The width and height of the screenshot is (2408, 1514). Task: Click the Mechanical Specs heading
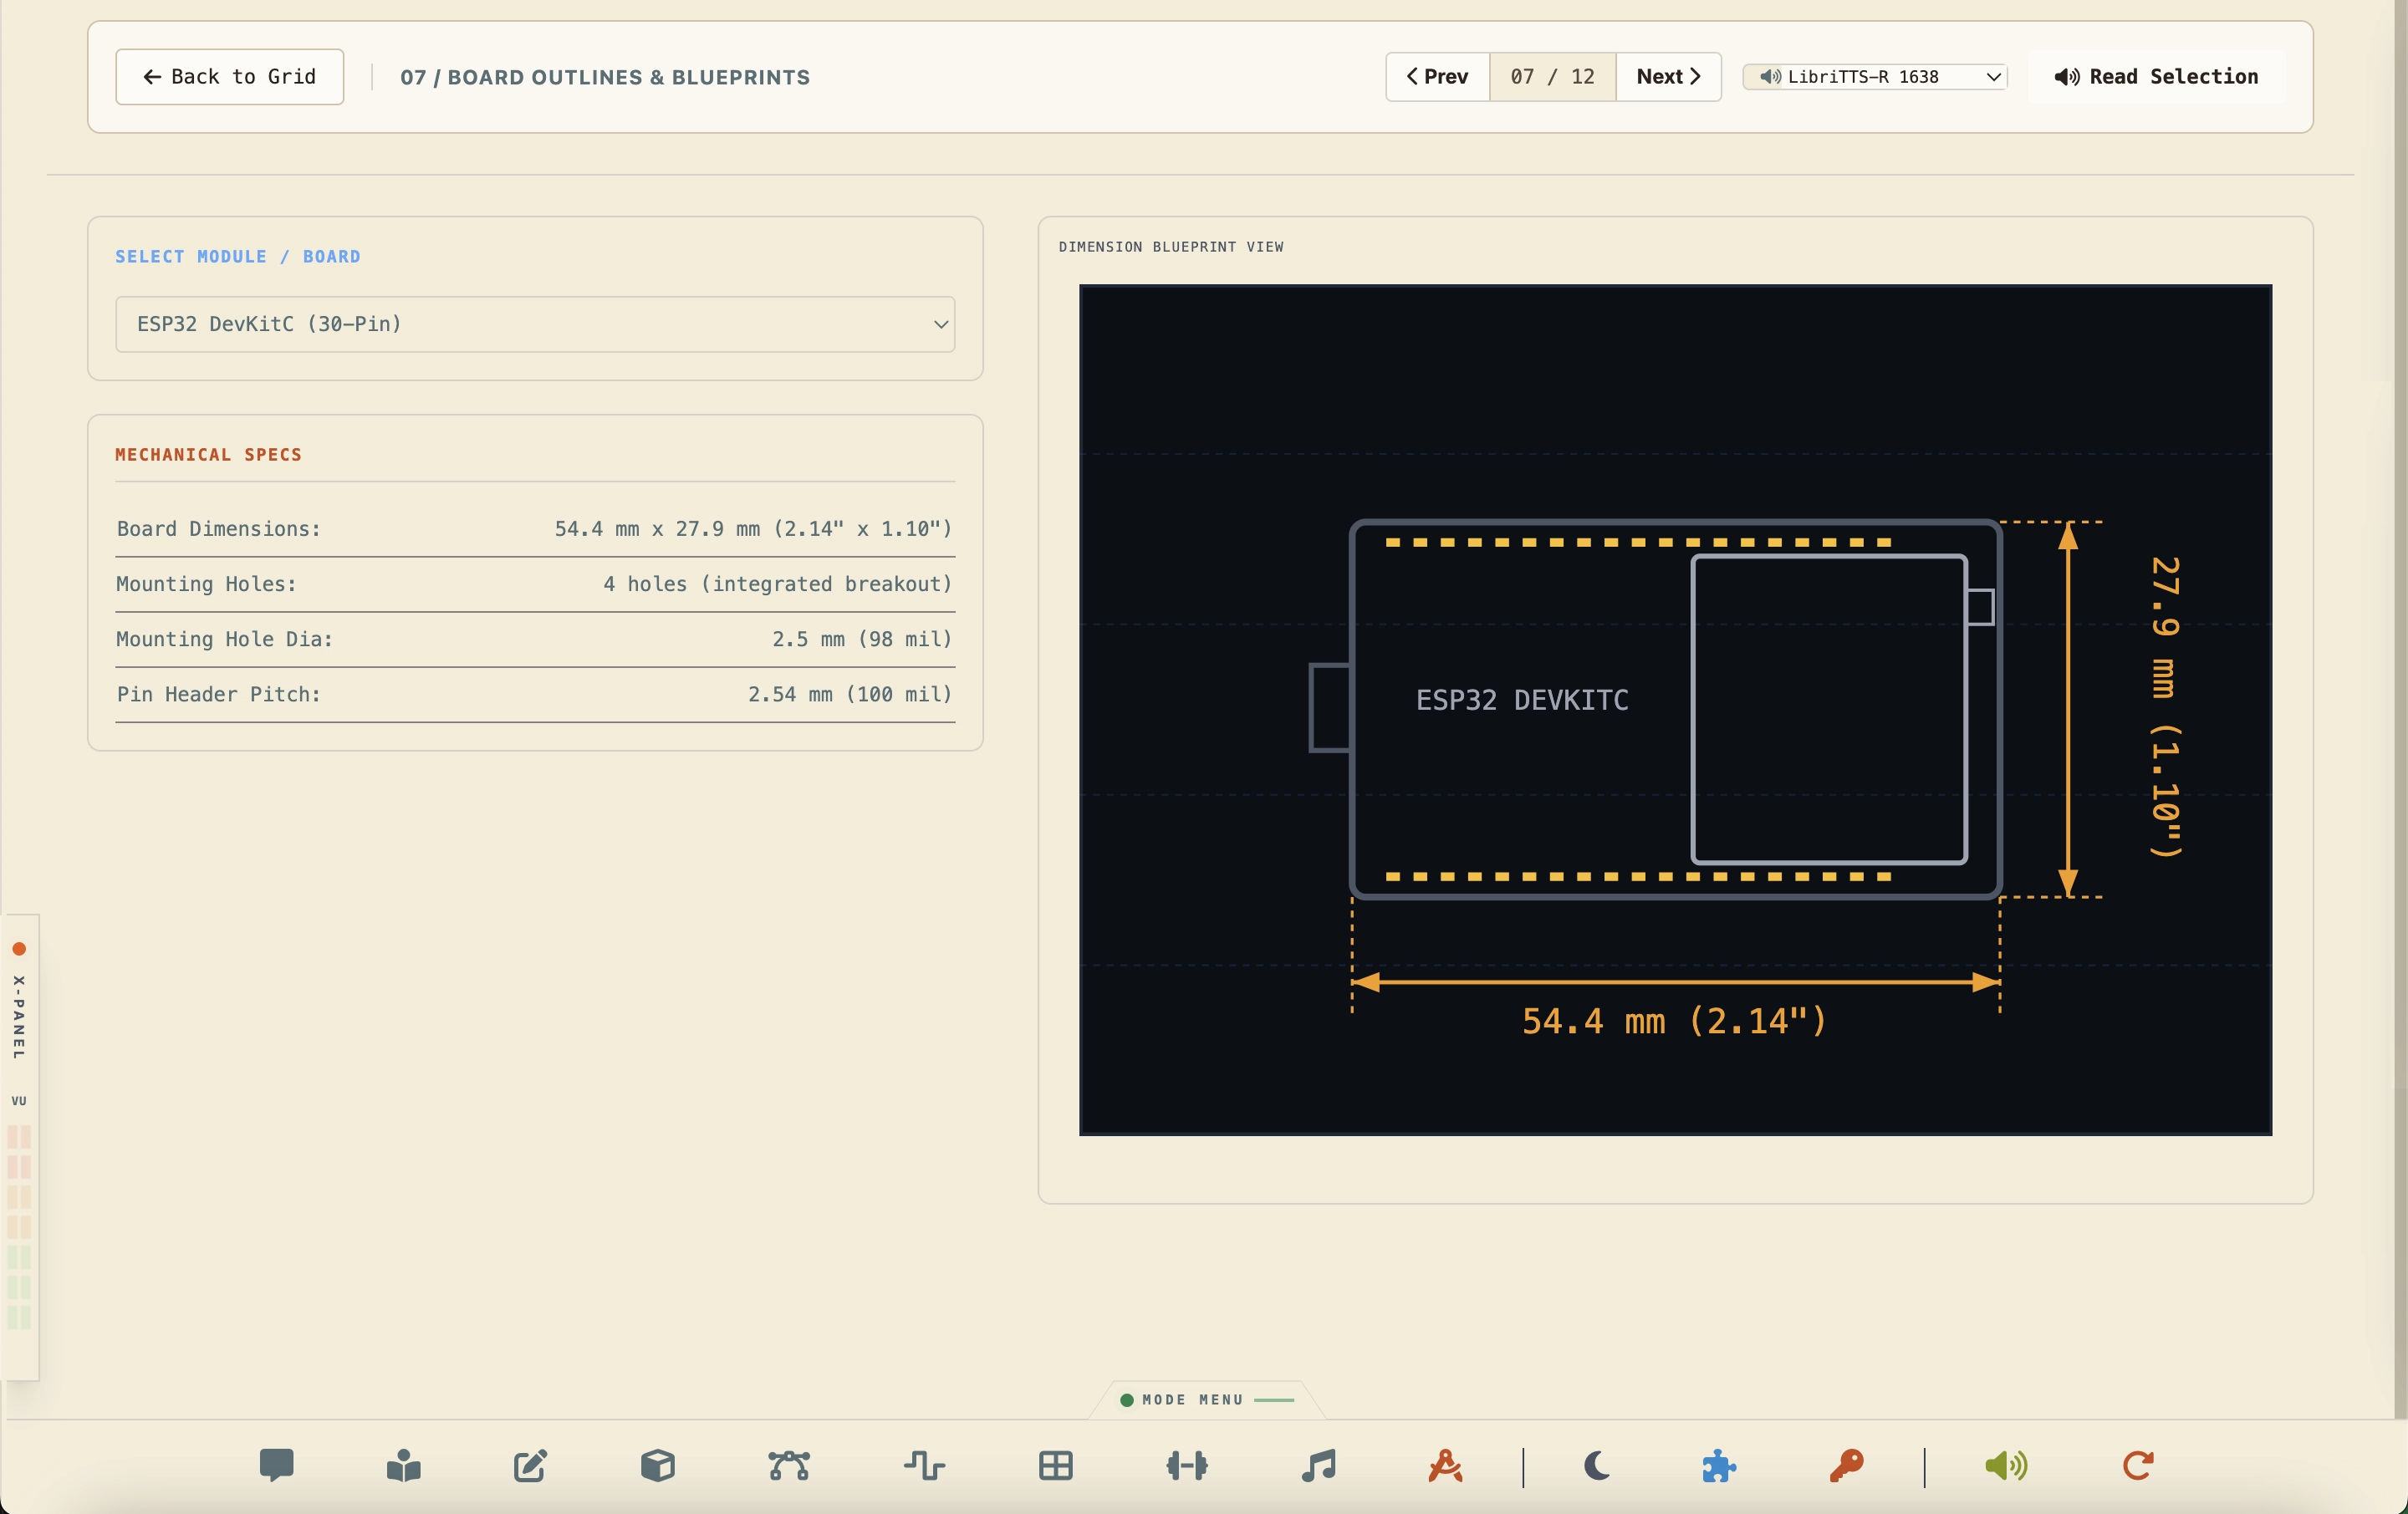pyautogui.click(x=208, y=454)
